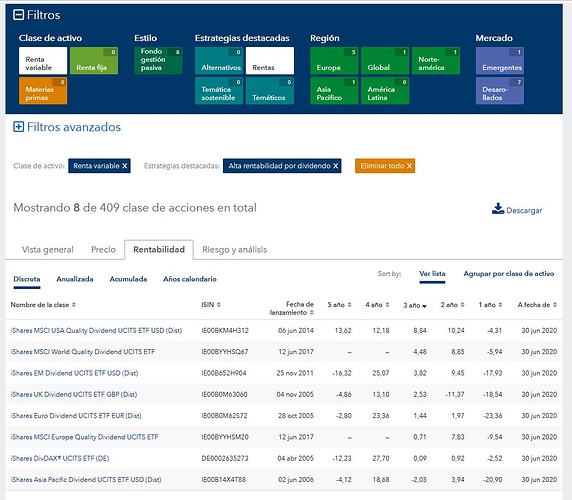Click the 27,70 four-year return value

click(381, 458)
